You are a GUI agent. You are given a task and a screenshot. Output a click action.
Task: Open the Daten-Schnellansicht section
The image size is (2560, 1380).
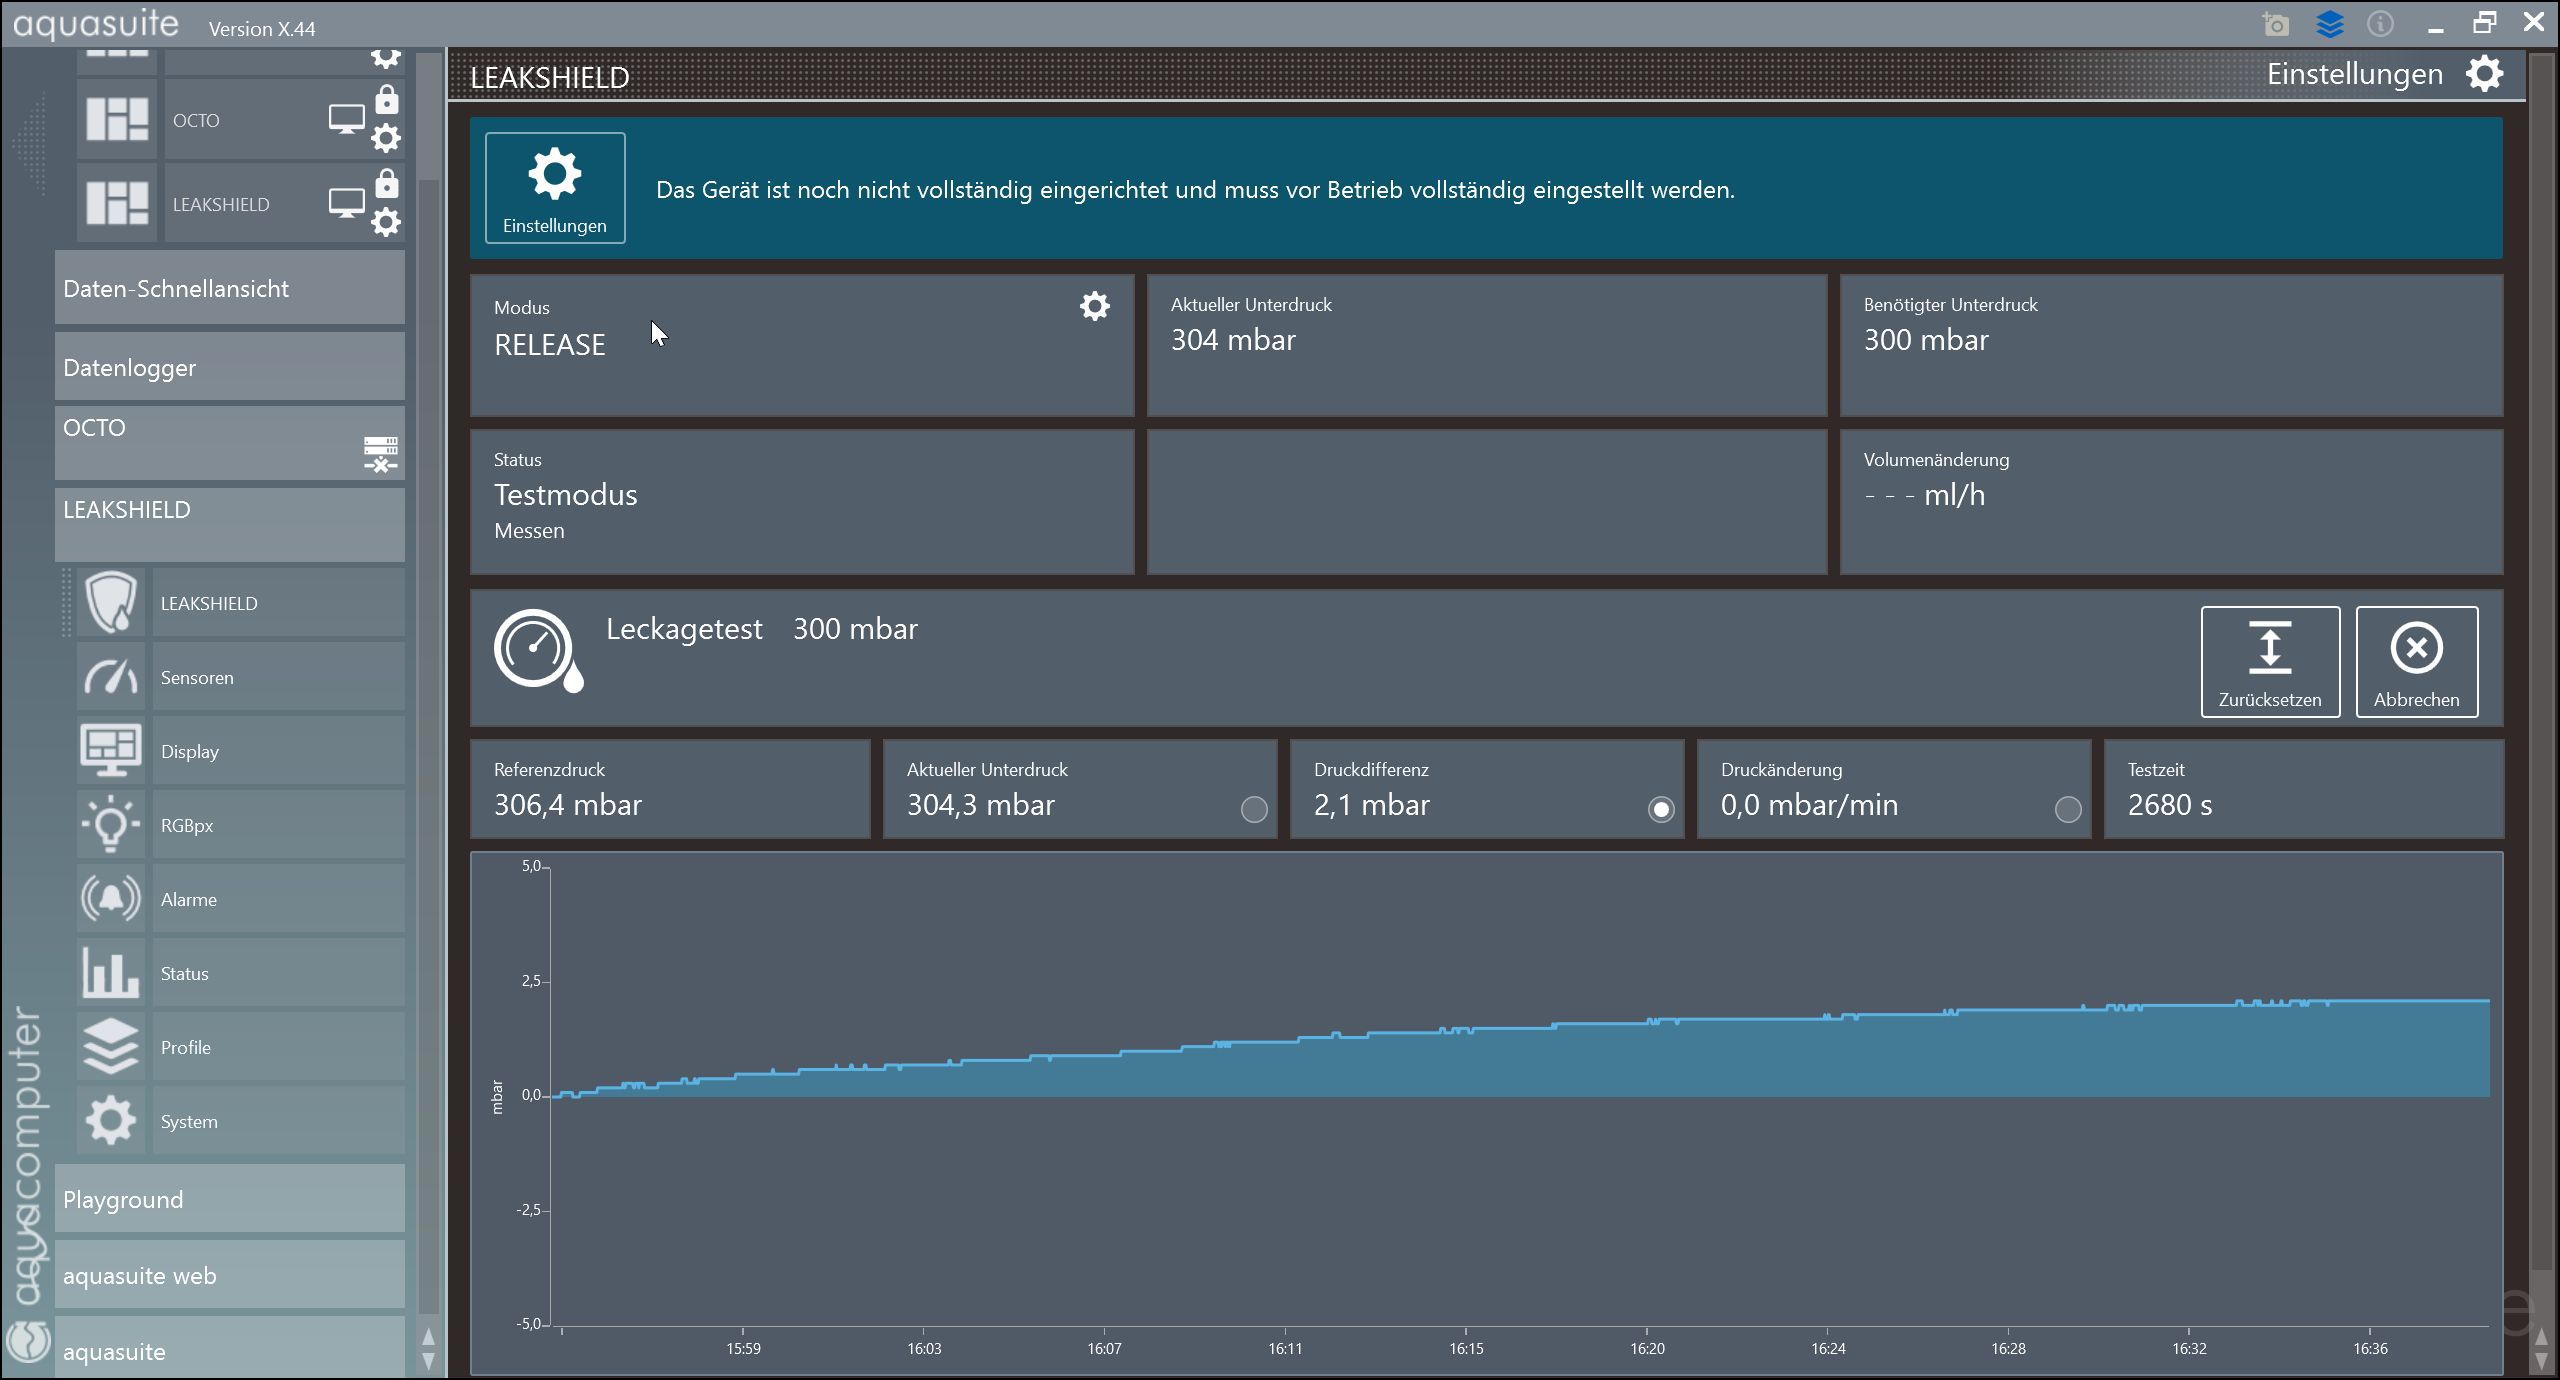point(229,288)
